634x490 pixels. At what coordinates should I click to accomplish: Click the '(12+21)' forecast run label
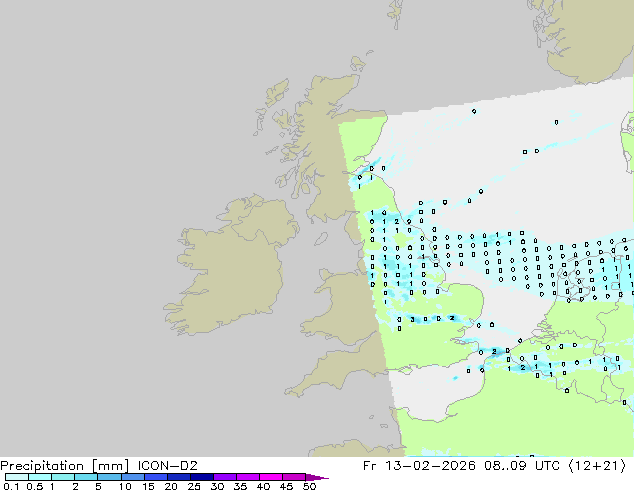pos(599,465)
